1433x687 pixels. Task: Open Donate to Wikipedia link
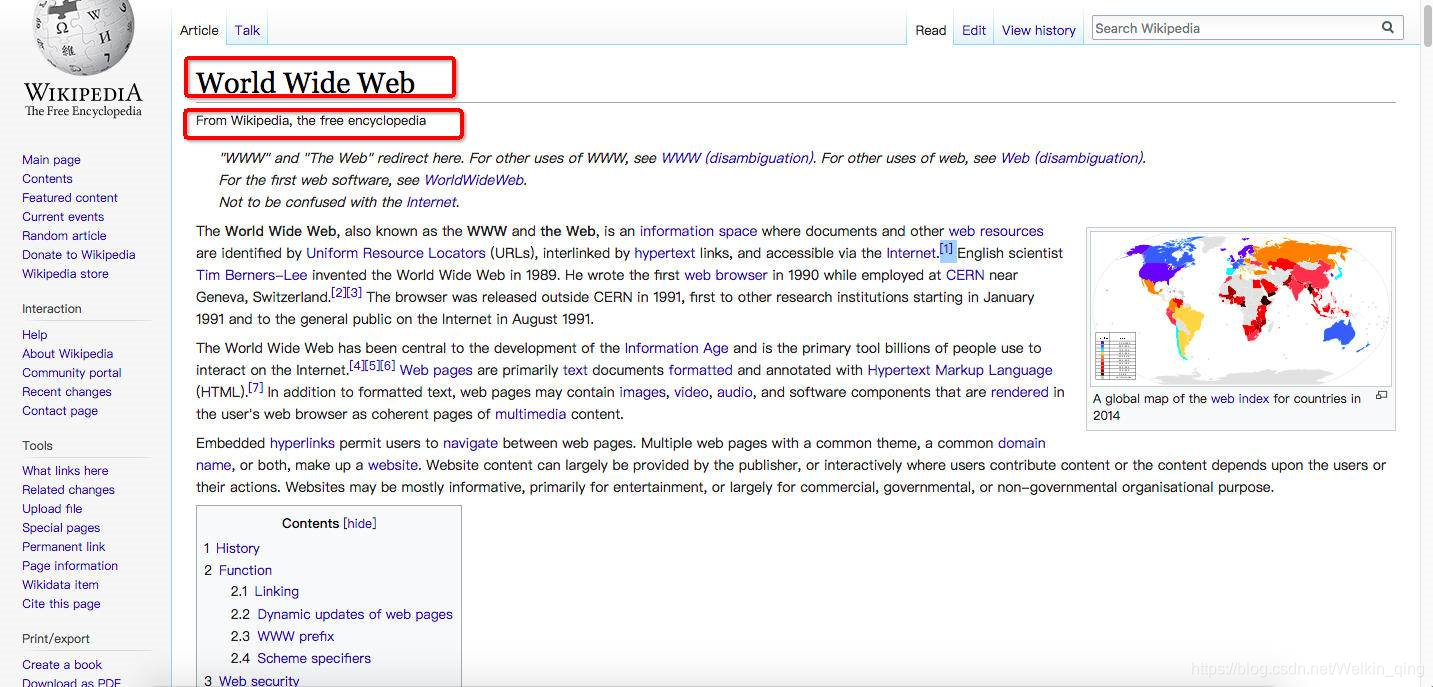(78, 255)
